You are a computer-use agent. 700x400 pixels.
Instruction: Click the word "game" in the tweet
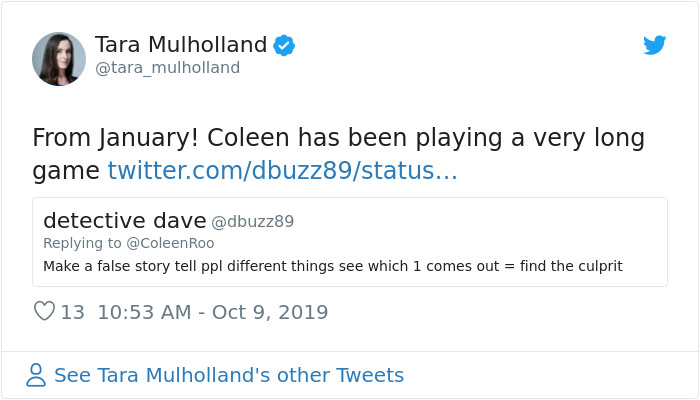(x=65, y=171)
